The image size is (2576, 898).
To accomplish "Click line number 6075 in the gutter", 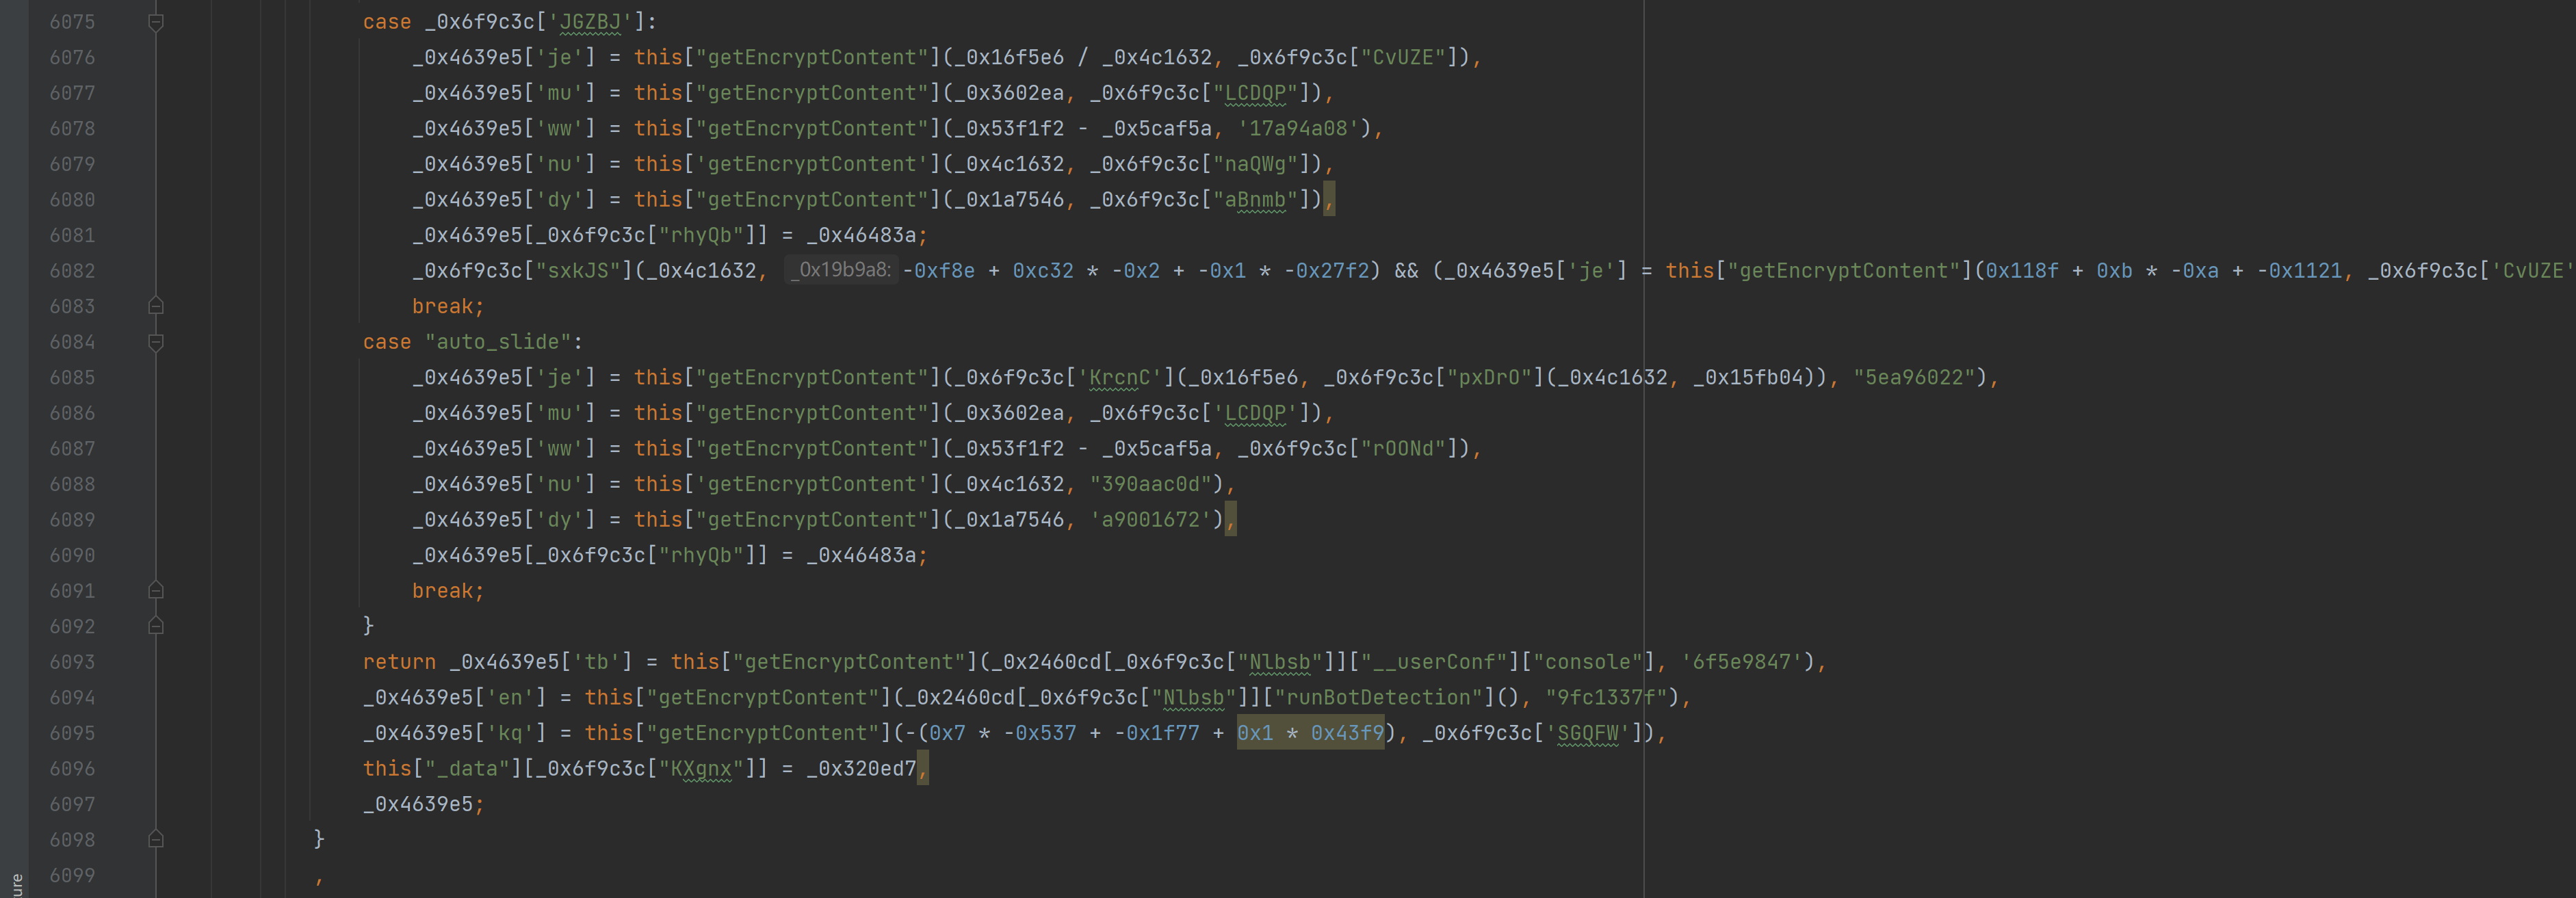I will (72, 22).
